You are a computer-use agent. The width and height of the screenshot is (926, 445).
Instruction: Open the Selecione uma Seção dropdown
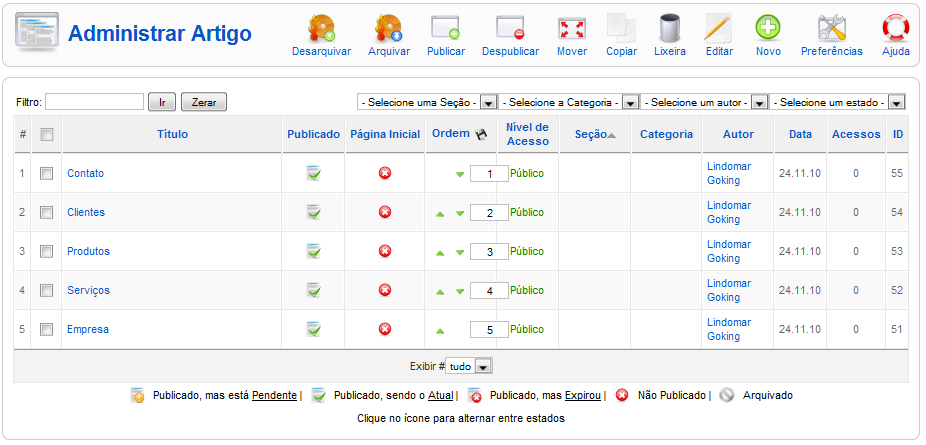tap(426, 103)
